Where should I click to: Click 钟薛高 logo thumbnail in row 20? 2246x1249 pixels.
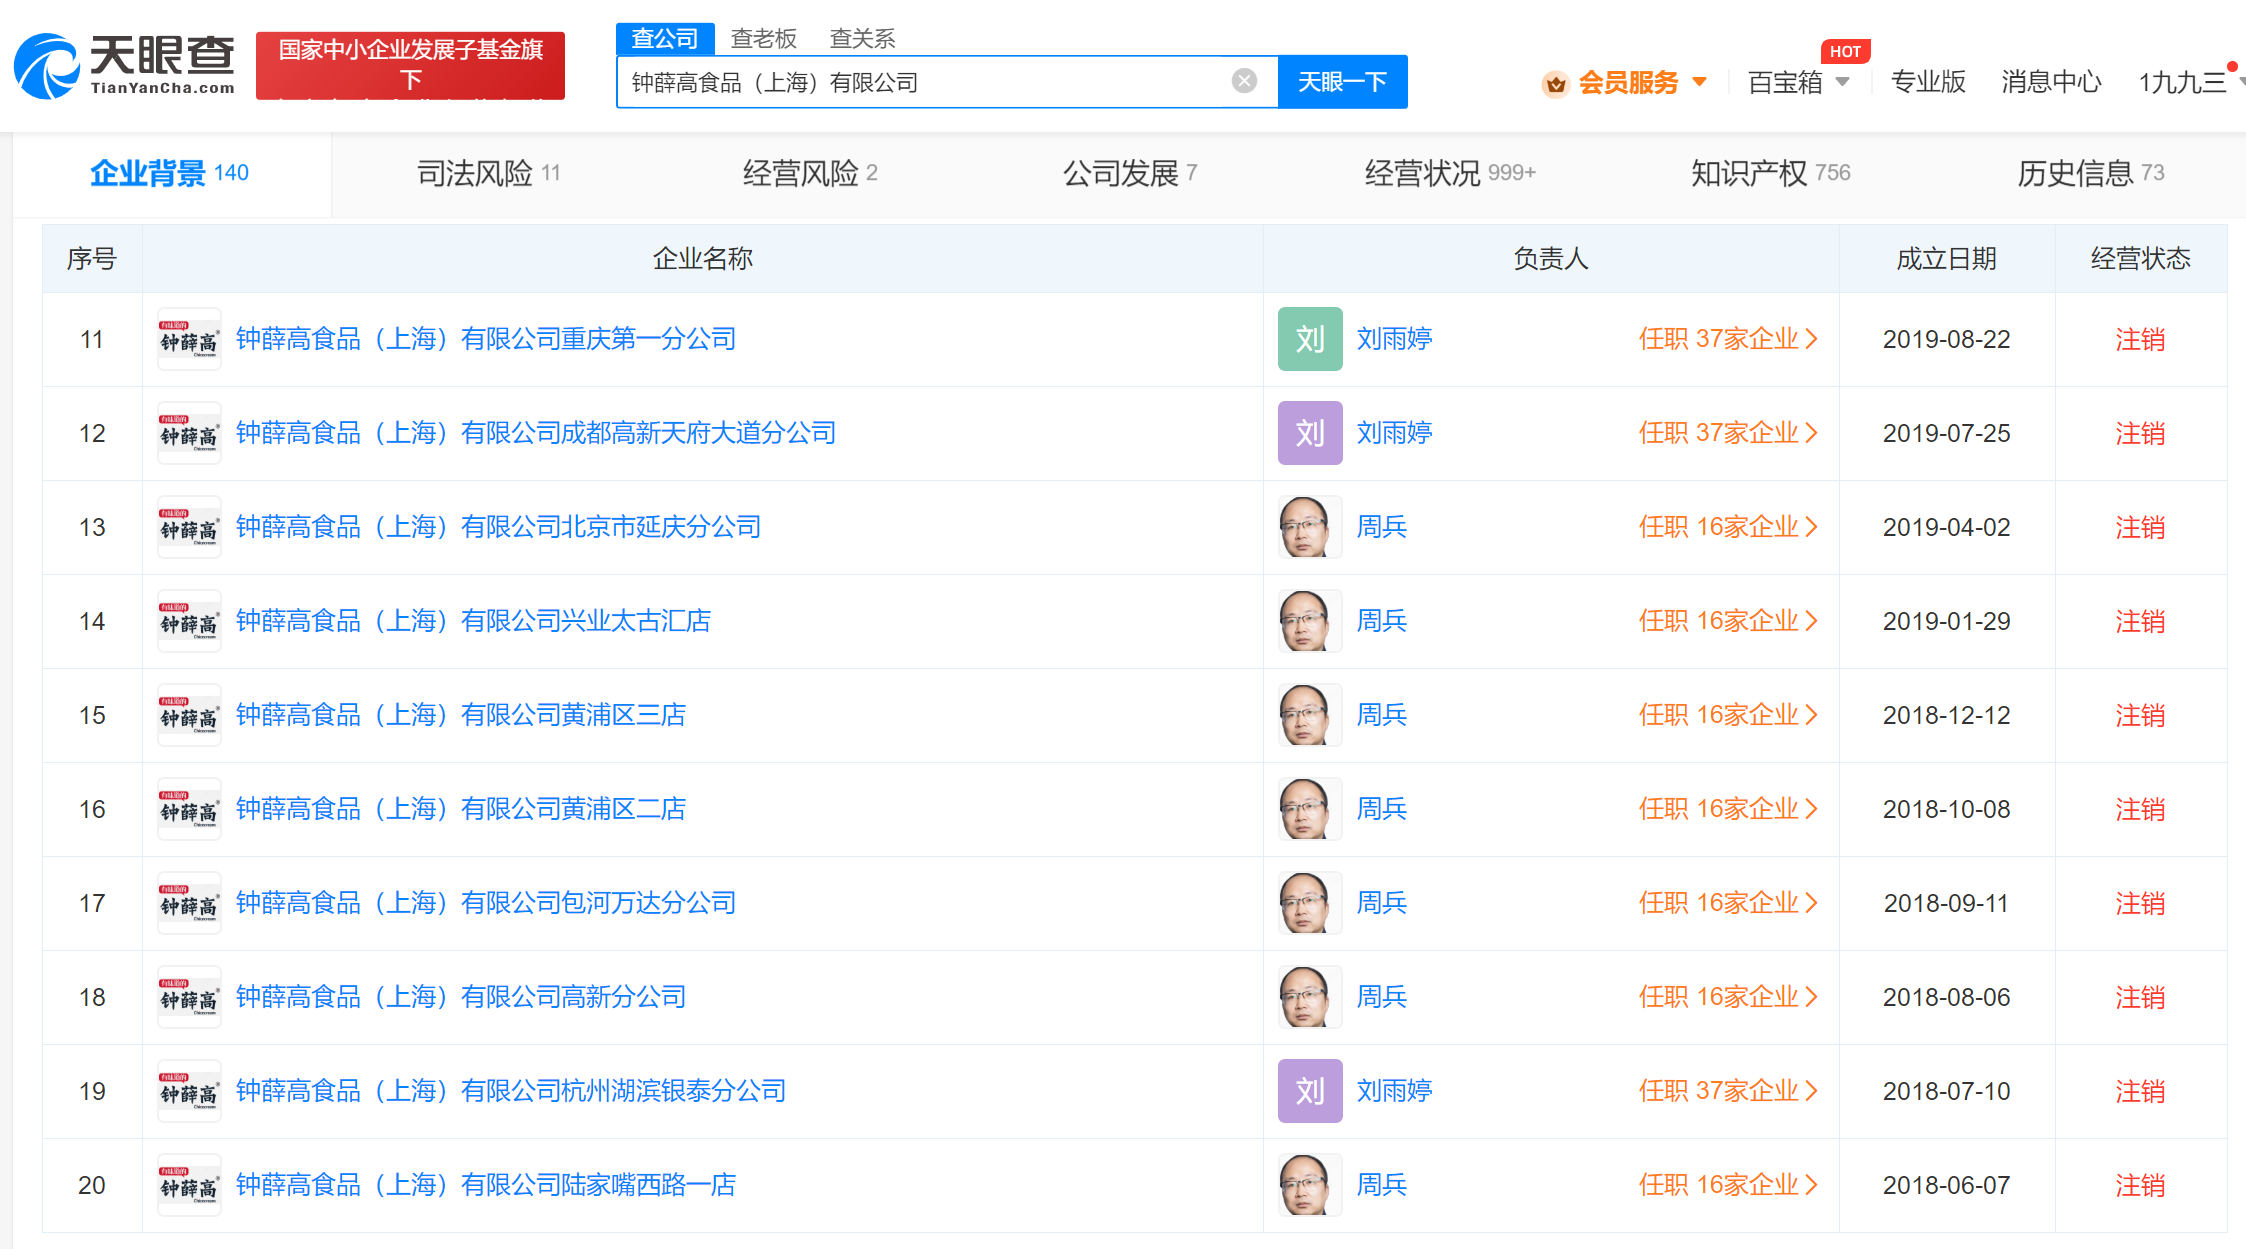click(x=189, y=1185)
